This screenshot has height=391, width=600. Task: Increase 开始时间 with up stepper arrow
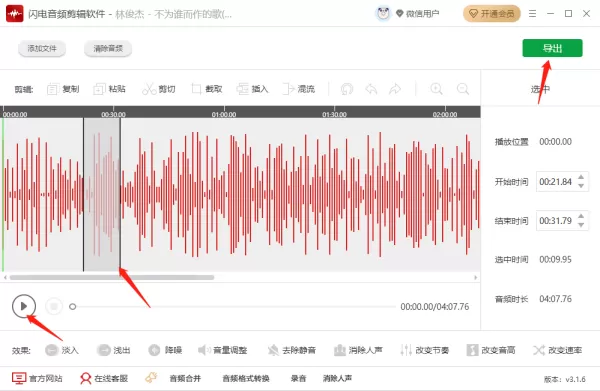[x=581, y=177]
